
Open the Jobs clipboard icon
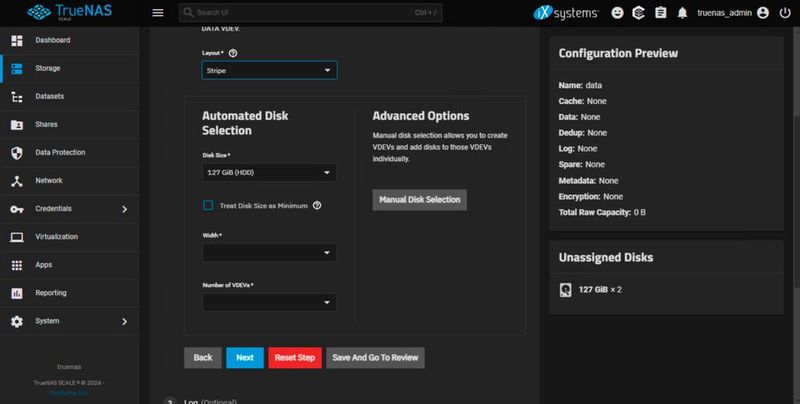(x=661, y=13)
